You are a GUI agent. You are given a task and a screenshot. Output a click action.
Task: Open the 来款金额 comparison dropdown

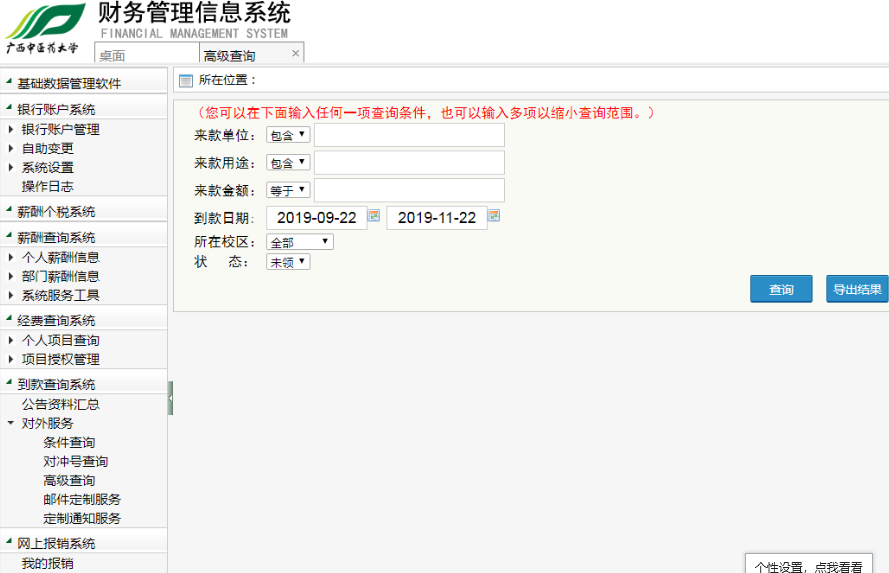[x=289, y=190]
